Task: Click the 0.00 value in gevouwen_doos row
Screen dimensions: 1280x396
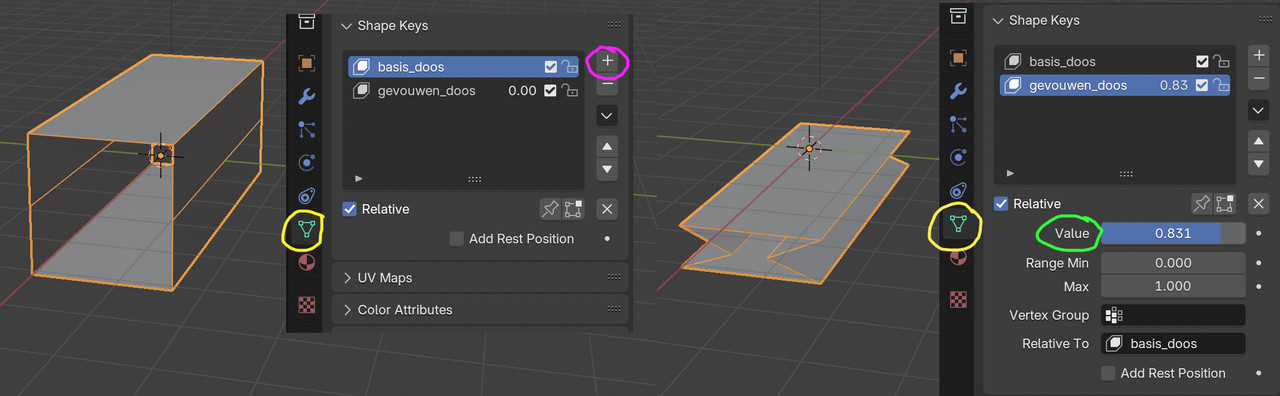Action: (x=522, y=91)
